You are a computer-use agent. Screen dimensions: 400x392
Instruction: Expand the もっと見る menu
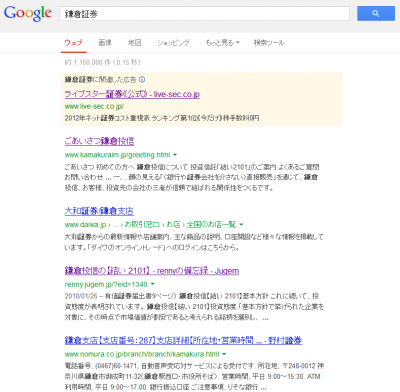coord(223,43)
